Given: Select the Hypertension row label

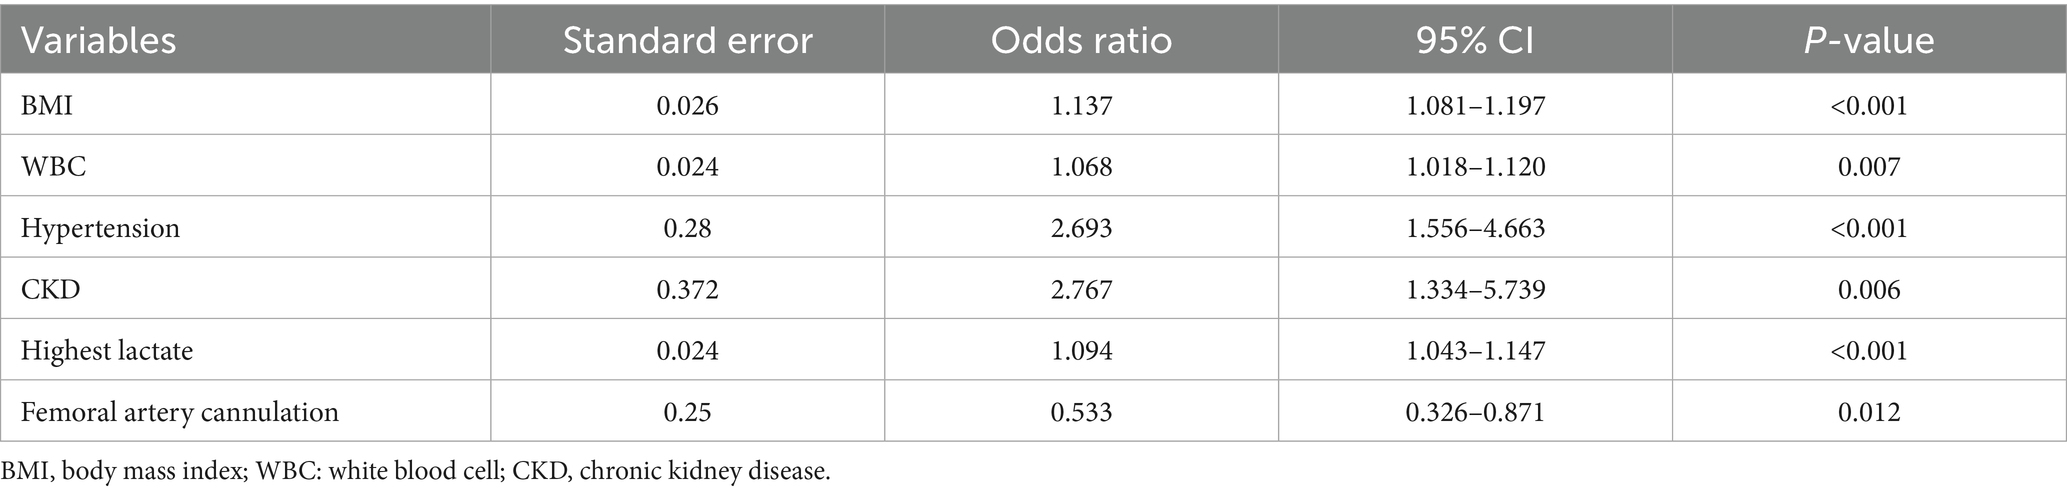Looking at the screenshot, I should click(100, 228).
